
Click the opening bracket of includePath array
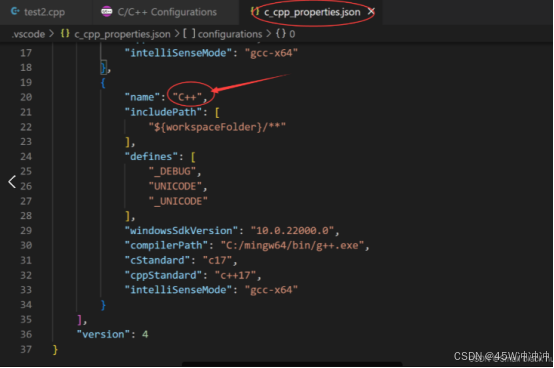pyautogui.click(x=217, y=112)
